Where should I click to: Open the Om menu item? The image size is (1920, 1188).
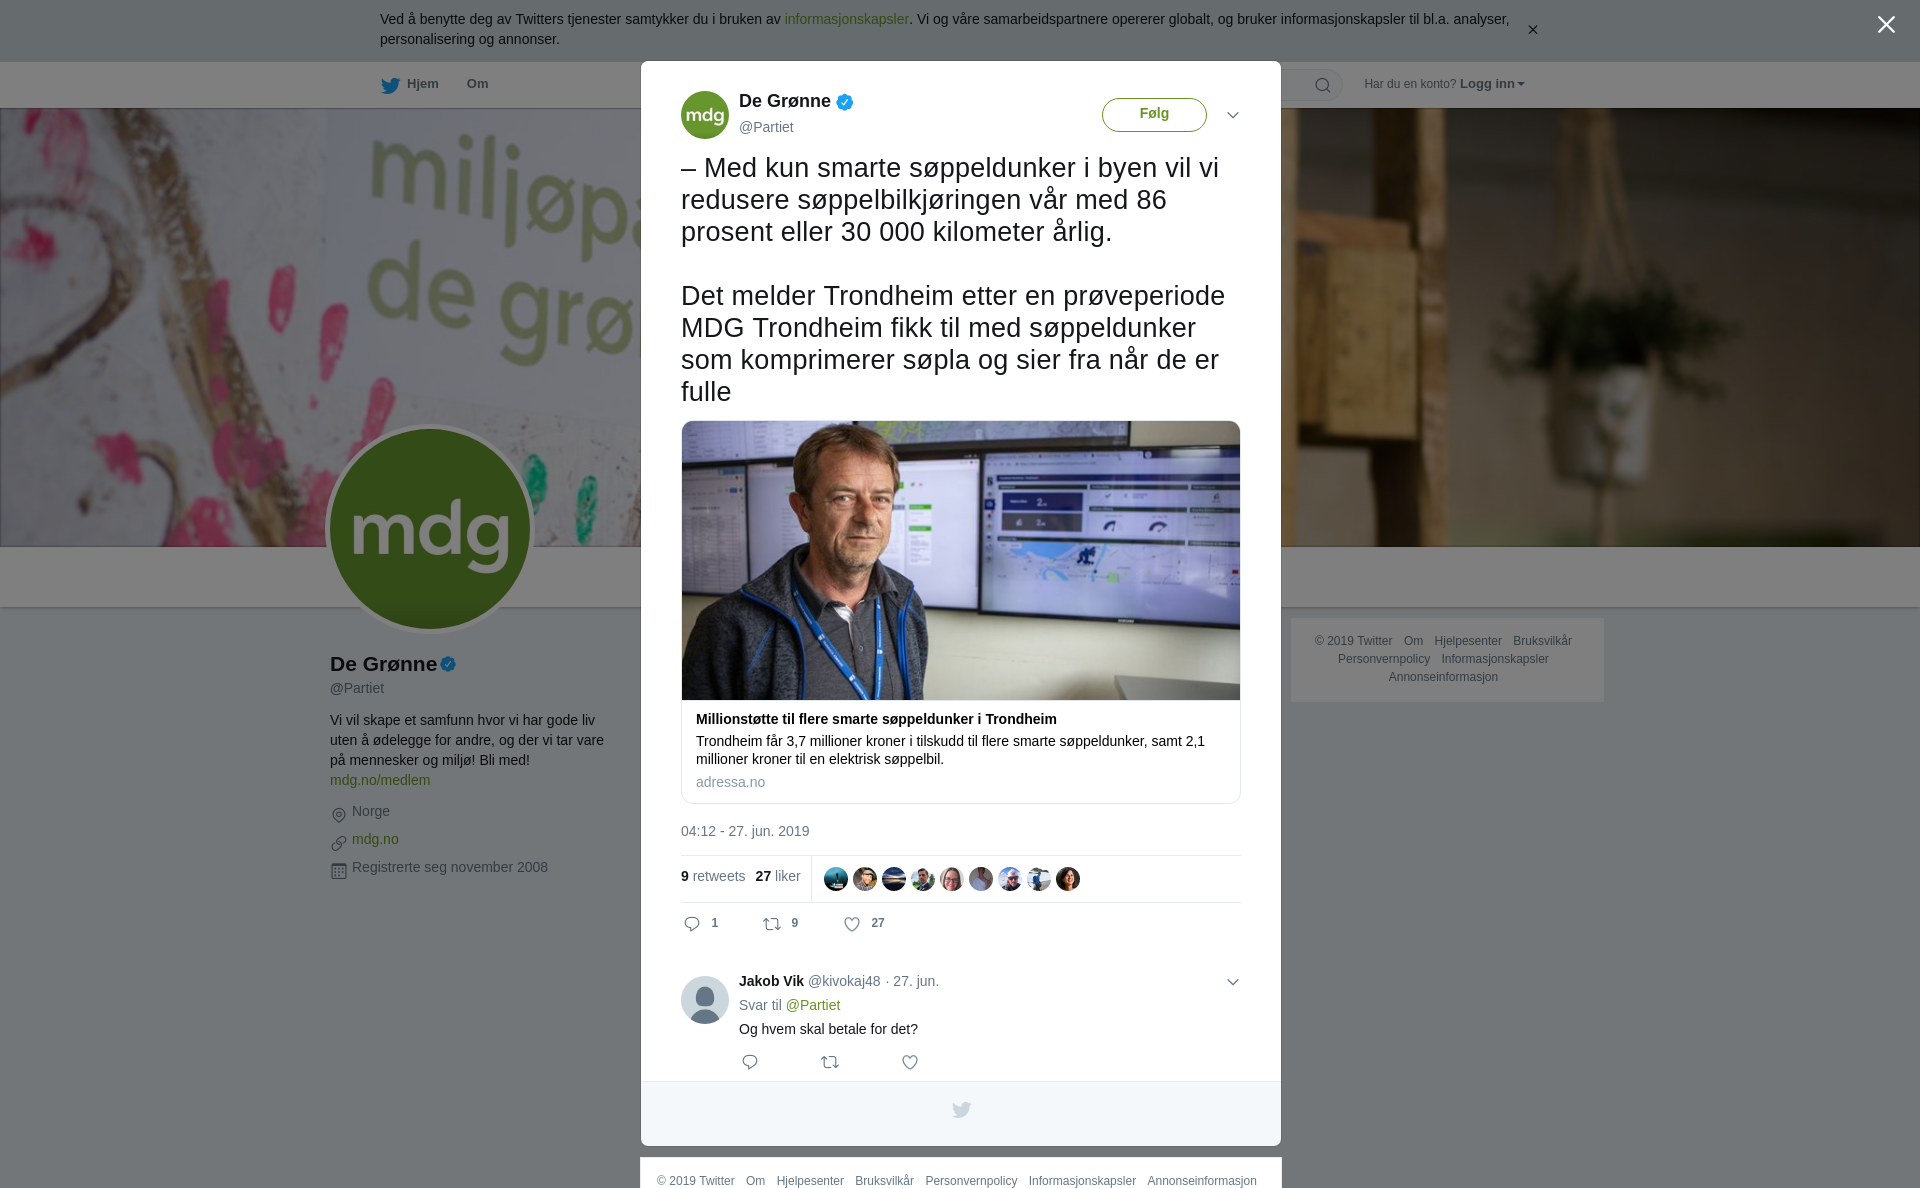[x=478, y=84]
